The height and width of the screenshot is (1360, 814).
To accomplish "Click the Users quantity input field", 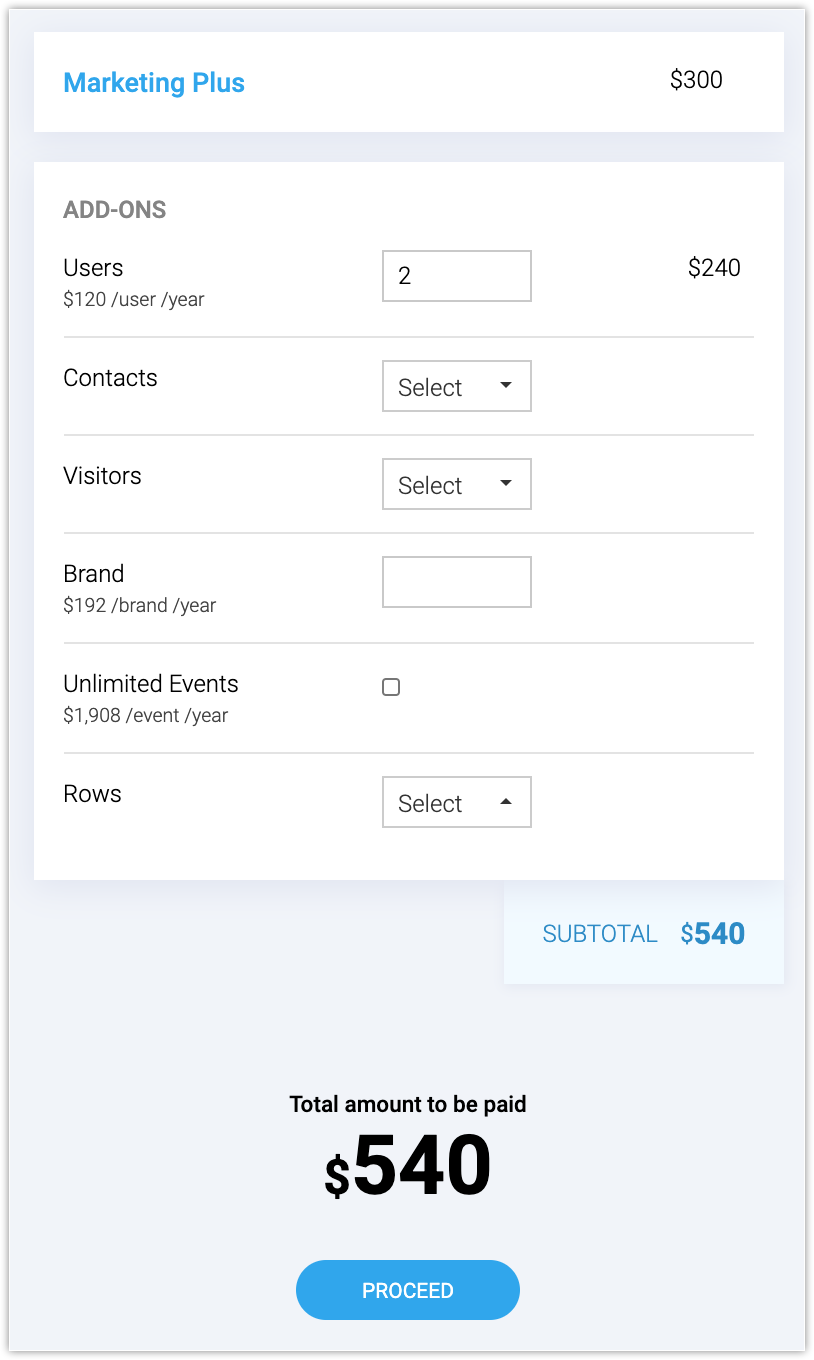I will pyautogui.click(x=456, y=276).
